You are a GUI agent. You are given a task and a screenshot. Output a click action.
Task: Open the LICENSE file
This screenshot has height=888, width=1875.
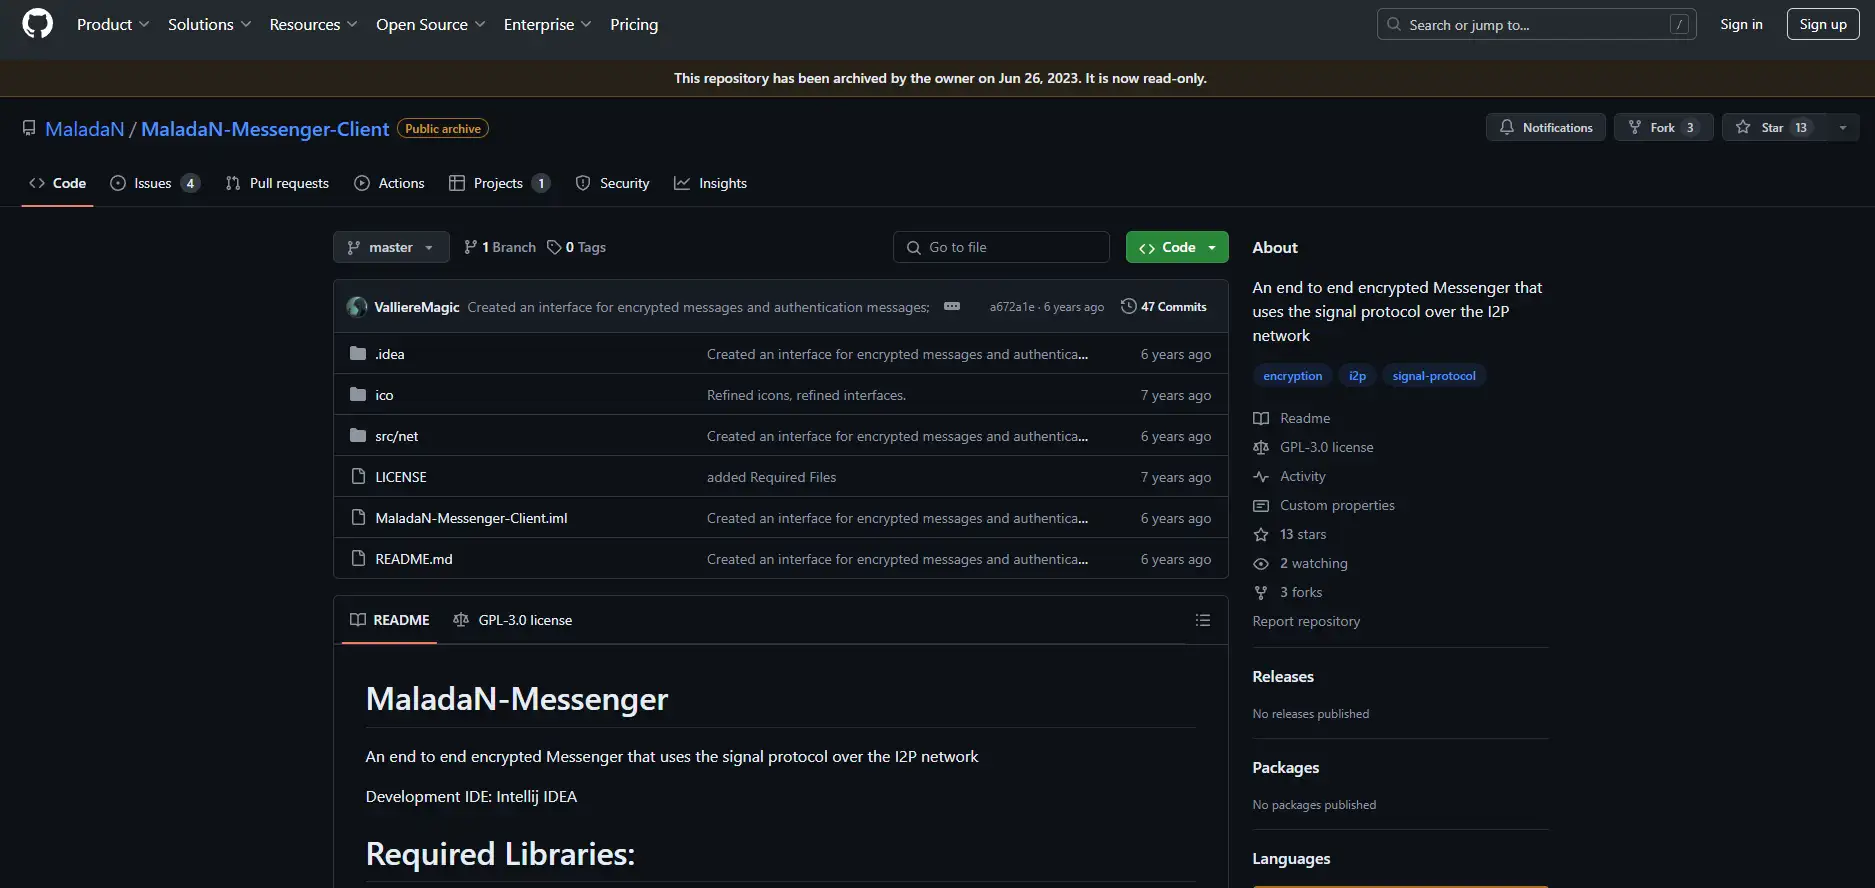click(x=401, y=477)
